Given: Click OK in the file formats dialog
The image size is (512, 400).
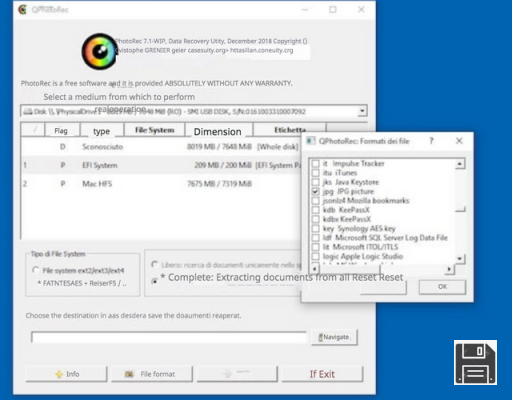Looking at the screenshot, I should 442,287.
